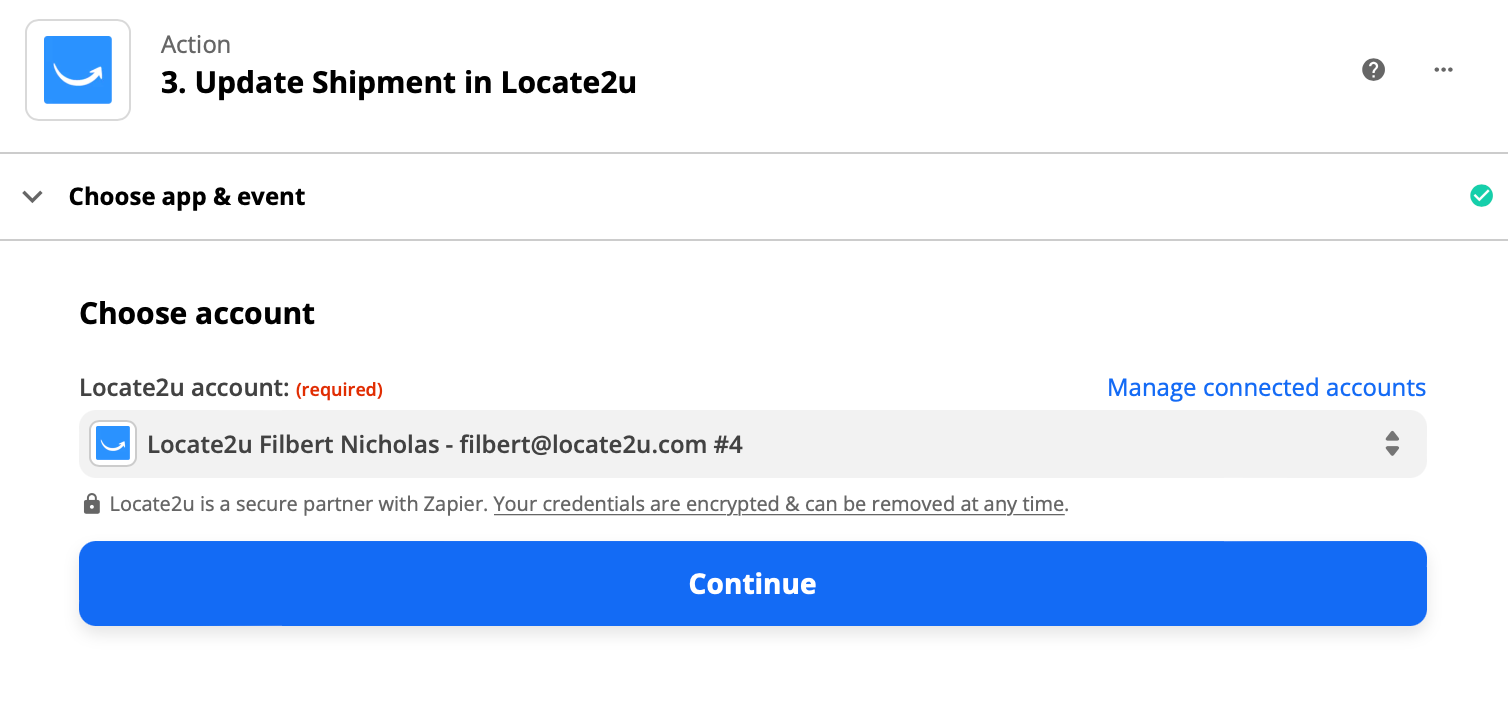Open the Locate2u account dropdown
The width and height of the screenshot is (1508, 702).
753,444
